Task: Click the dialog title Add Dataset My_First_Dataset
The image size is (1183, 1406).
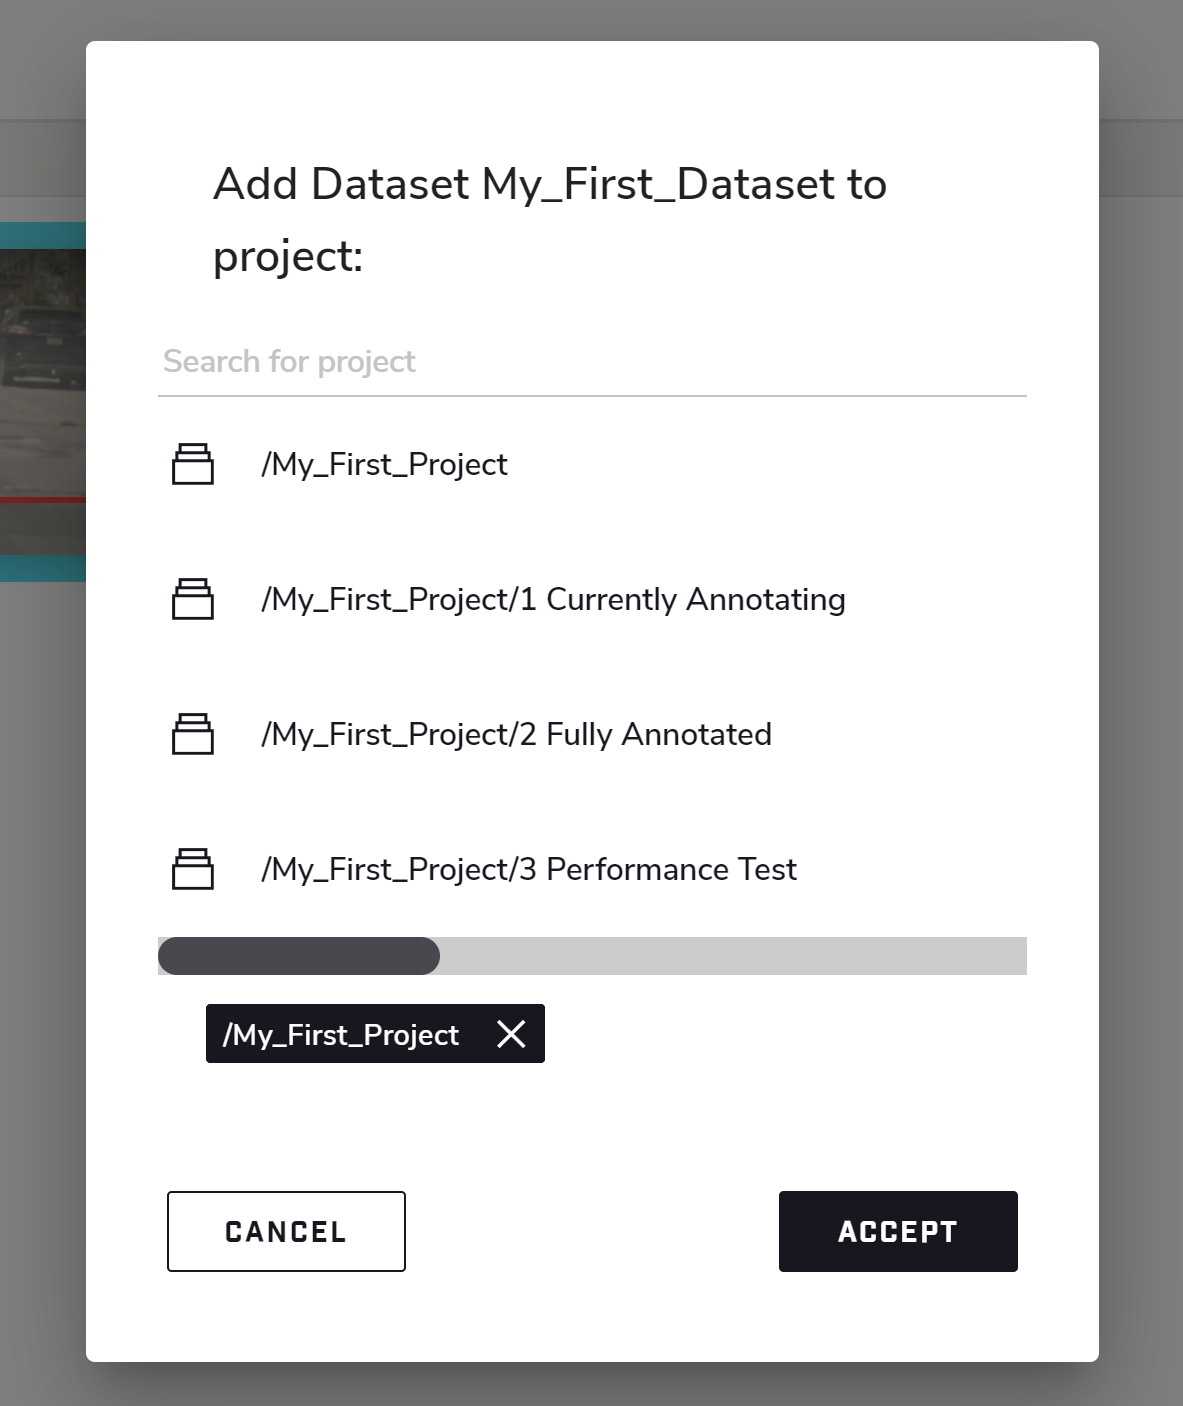Action: (548, 183)
